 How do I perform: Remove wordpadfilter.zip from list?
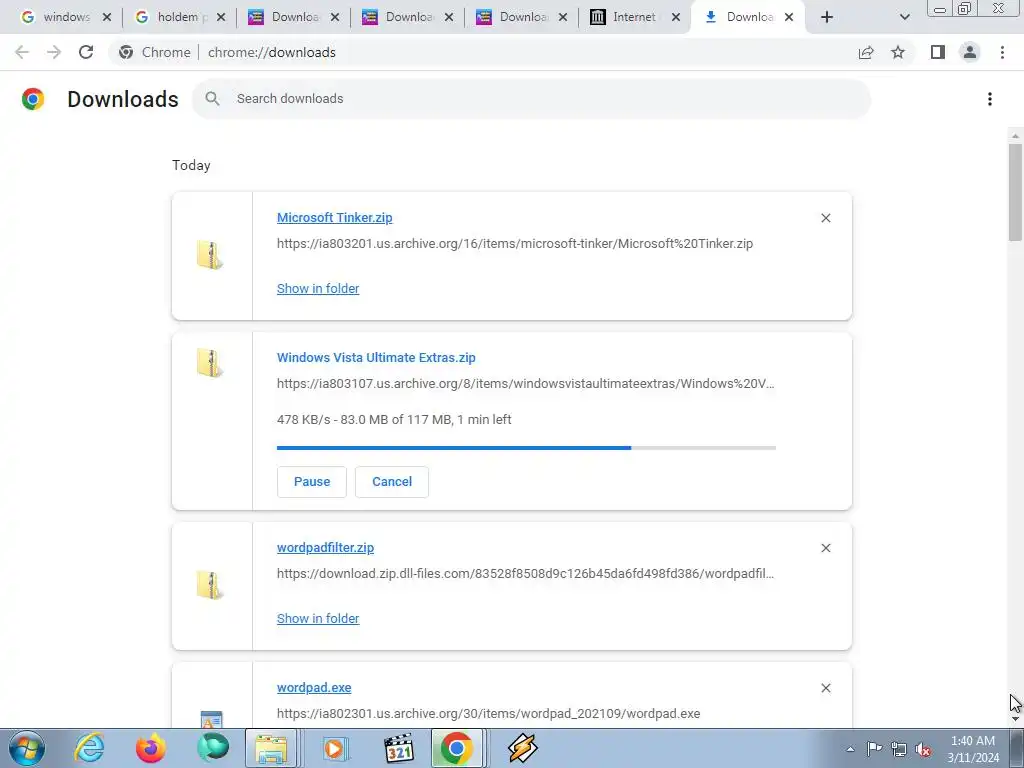pos(825,548)
